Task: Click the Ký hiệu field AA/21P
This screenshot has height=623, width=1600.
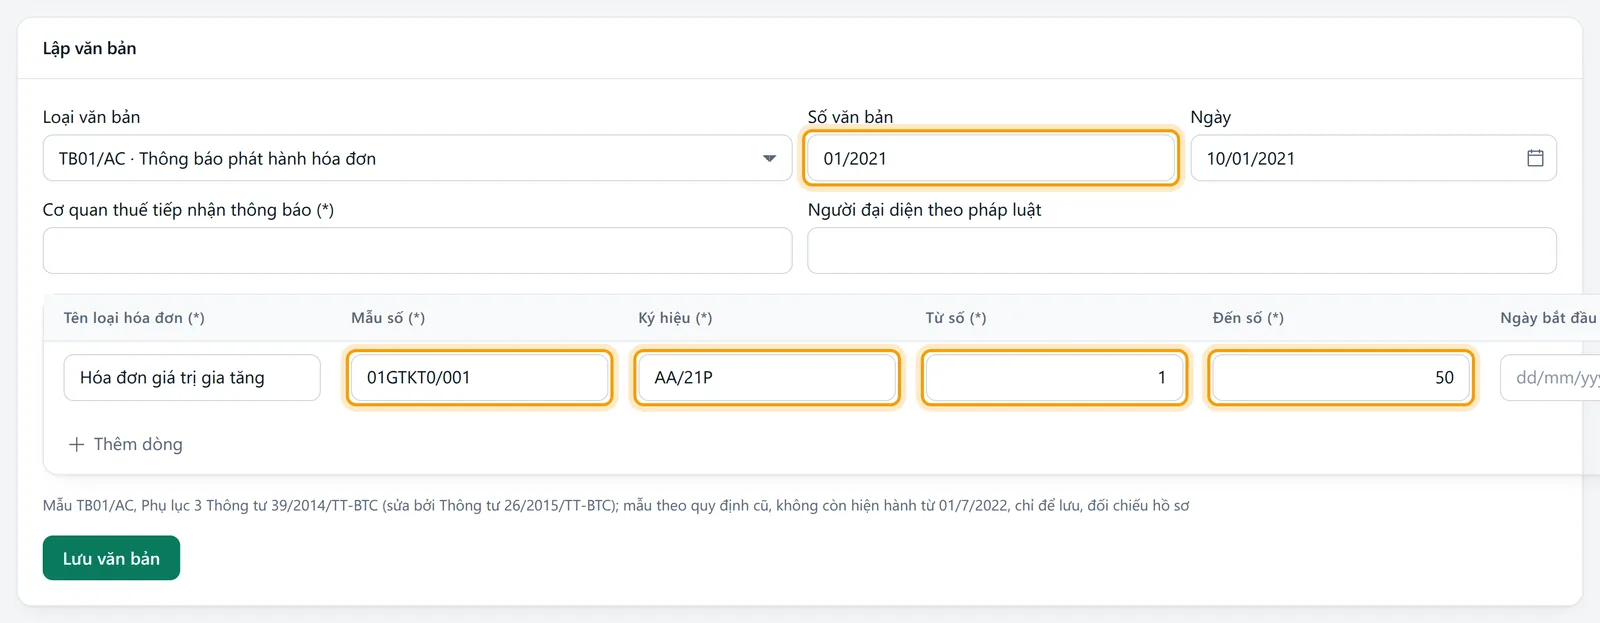Action: click(767, 377)
